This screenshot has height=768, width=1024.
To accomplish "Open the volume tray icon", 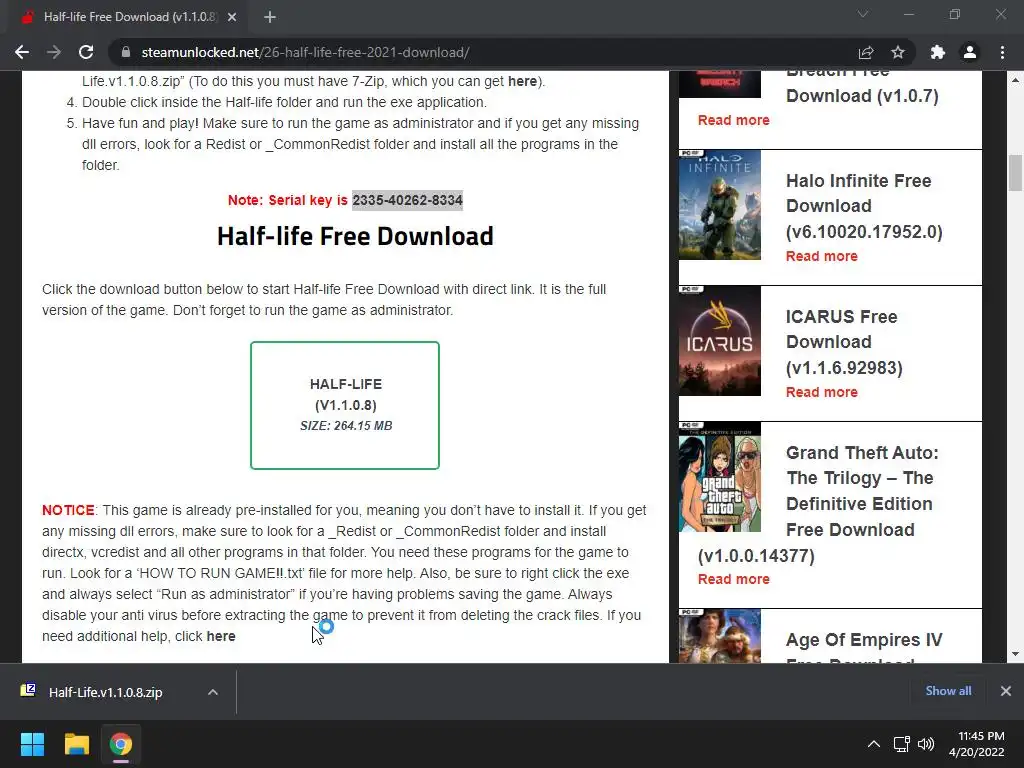I will [926, 744].
